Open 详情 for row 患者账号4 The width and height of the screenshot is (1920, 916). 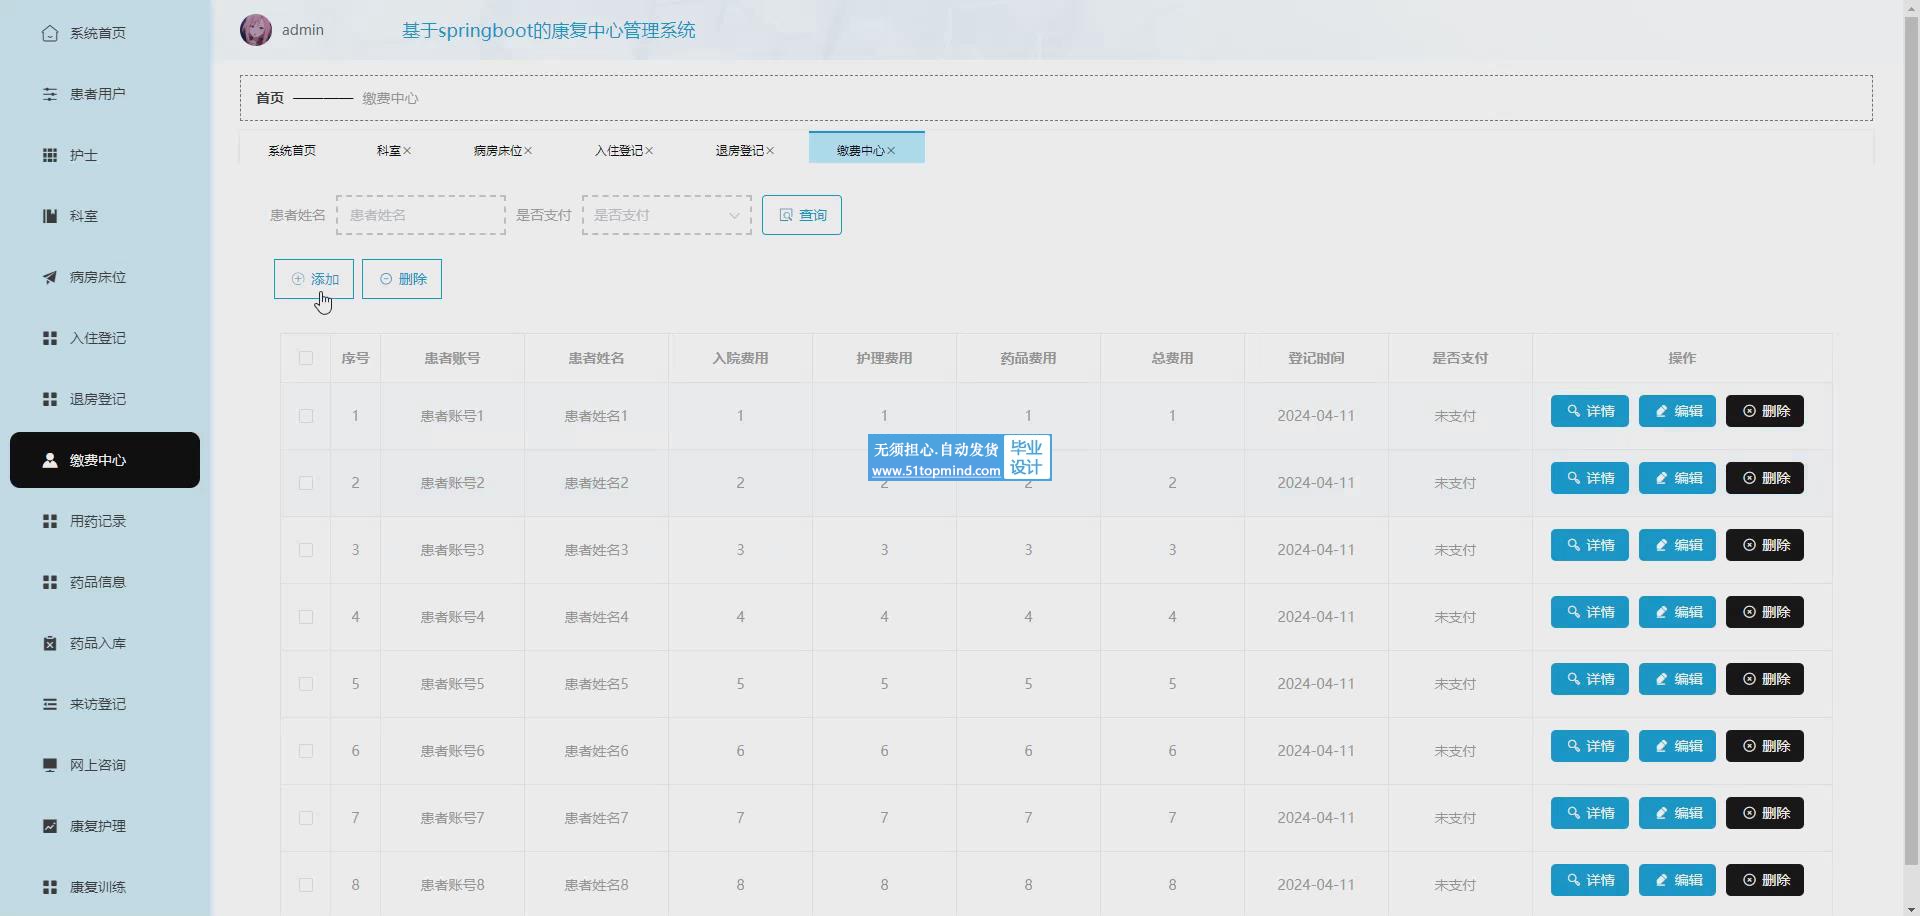click(x=1590, y=612)
